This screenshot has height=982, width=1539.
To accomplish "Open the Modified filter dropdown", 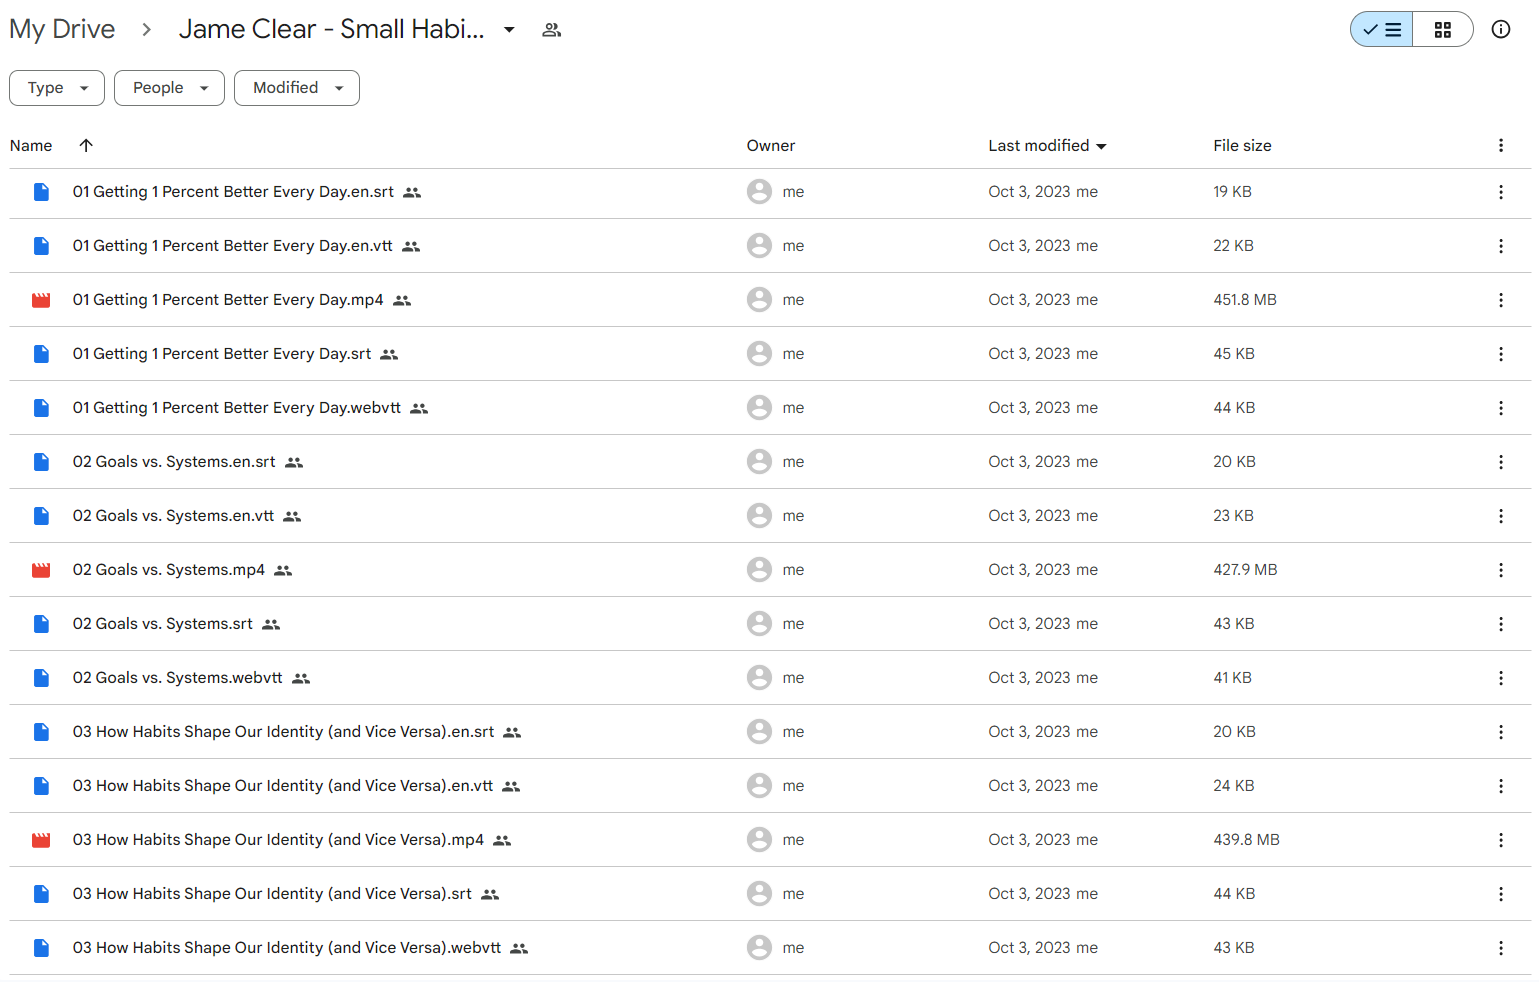I will tap(297, 88).
